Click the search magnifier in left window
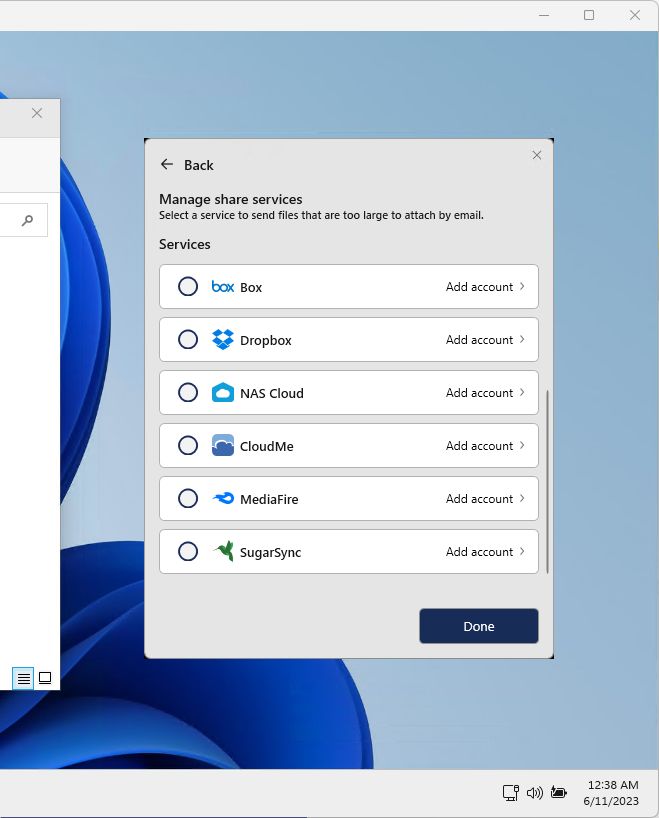The image size is (659, 818). (27, 220)
